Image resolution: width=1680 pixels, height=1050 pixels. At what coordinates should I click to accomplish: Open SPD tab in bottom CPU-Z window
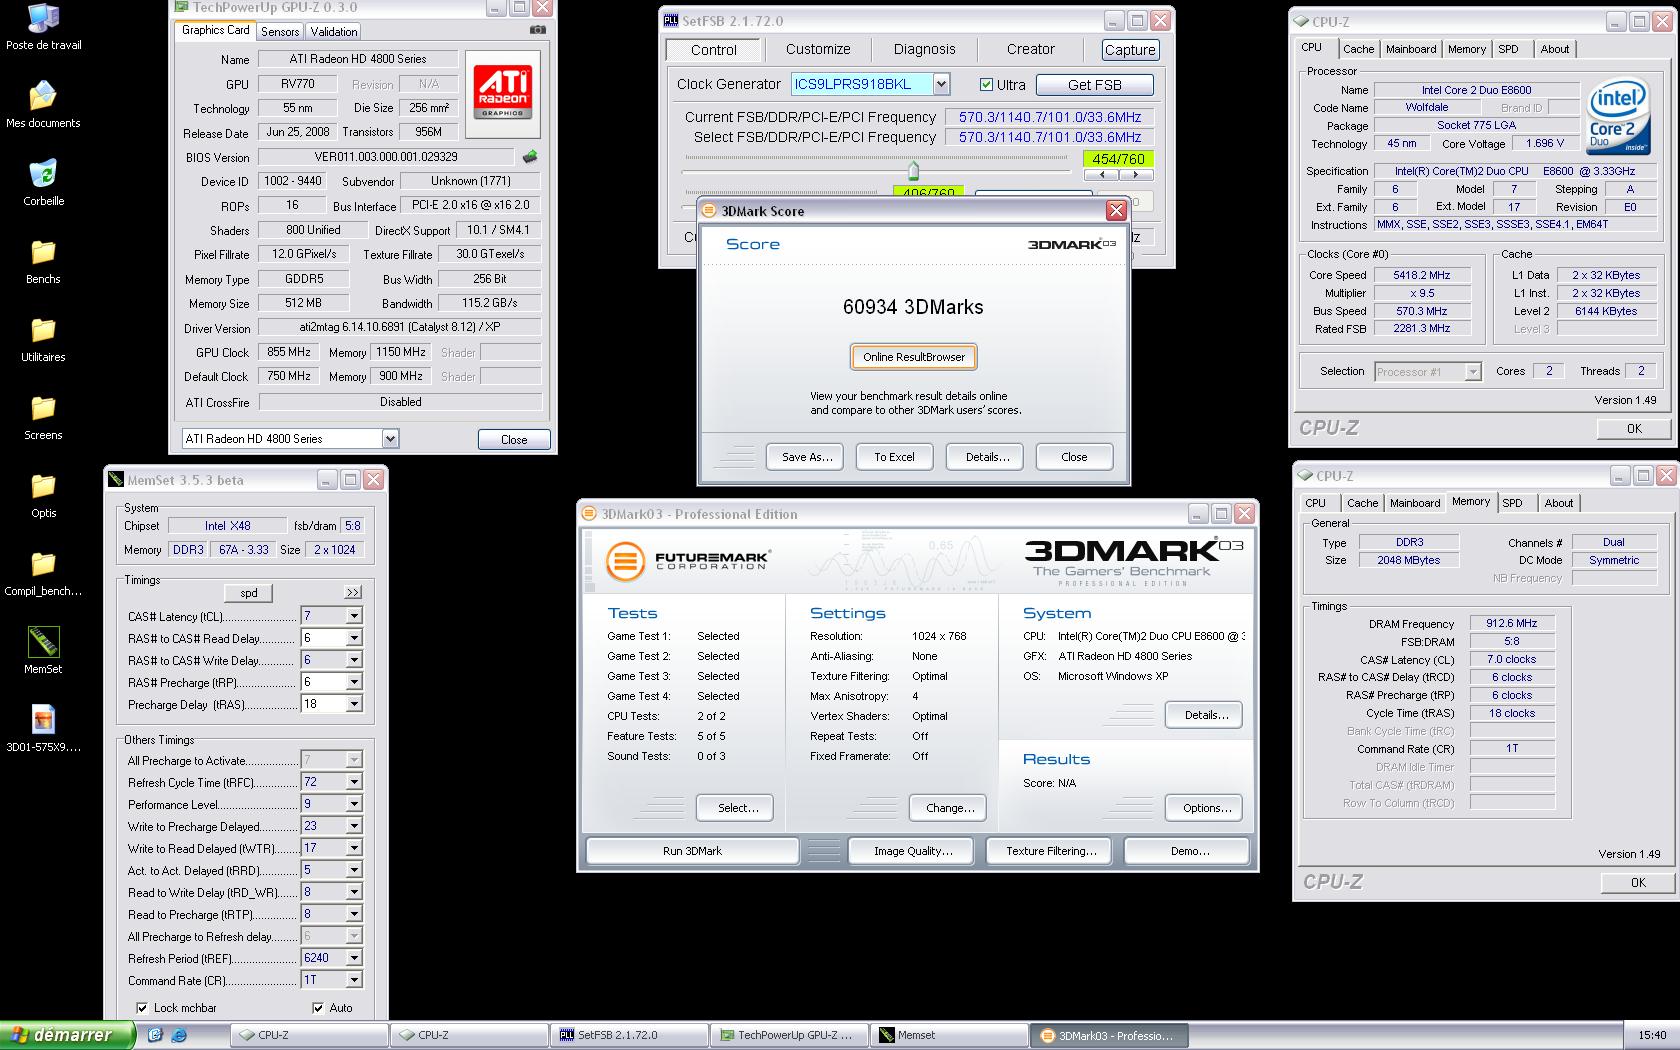tap(1512, 503)
